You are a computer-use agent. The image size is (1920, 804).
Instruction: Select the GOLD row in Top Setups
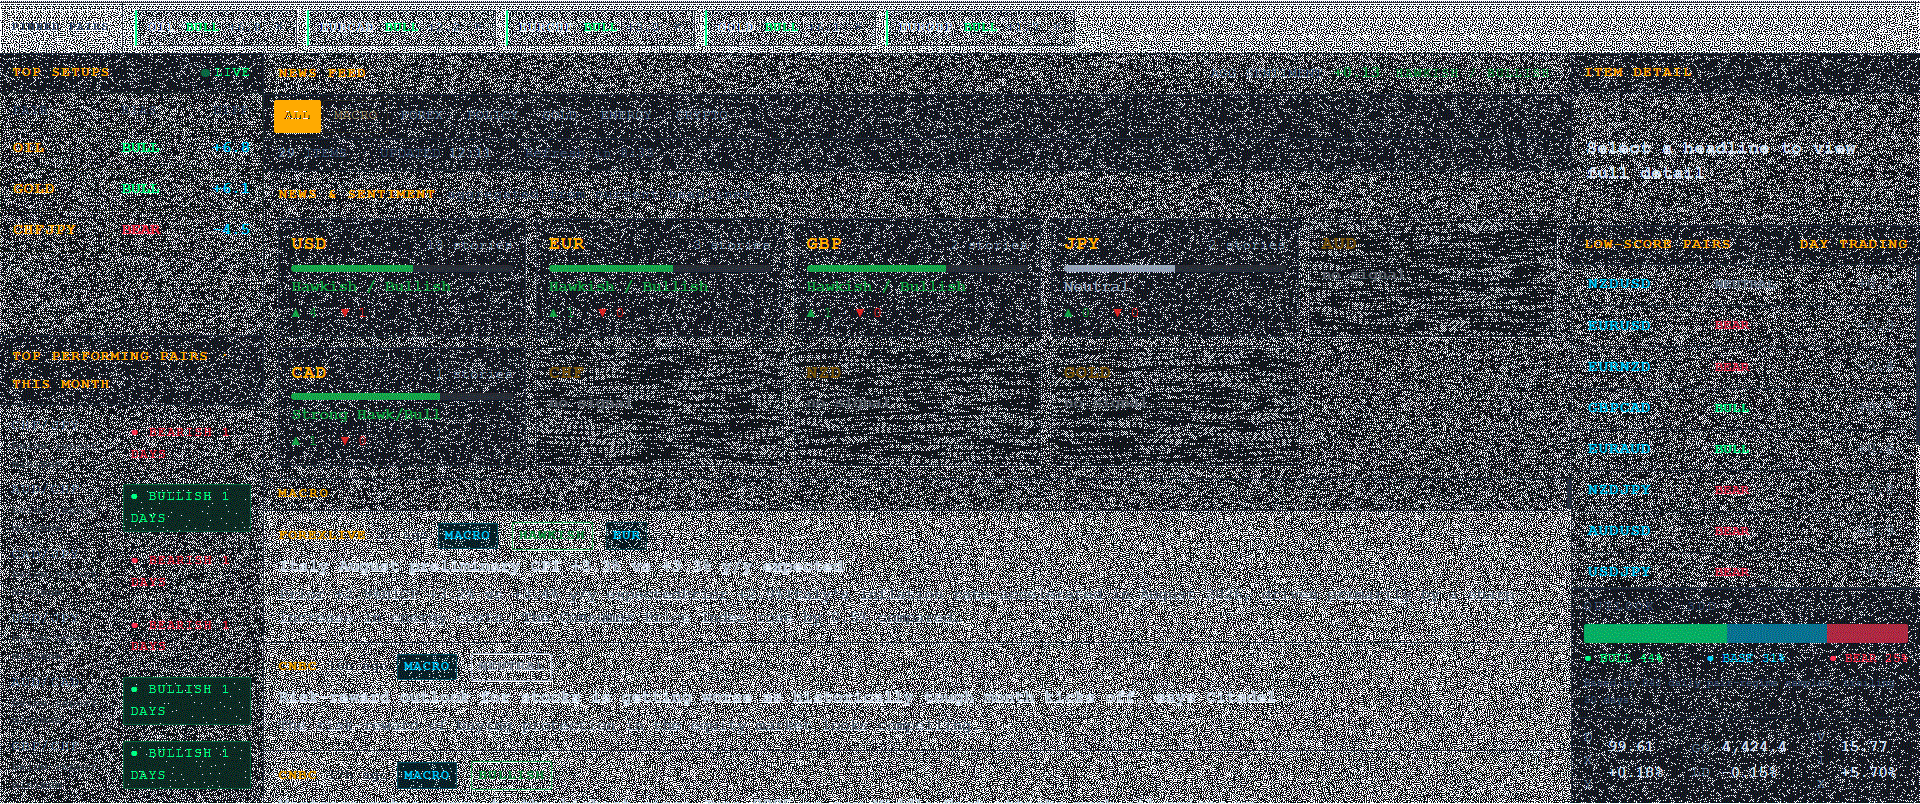(131, 189)
